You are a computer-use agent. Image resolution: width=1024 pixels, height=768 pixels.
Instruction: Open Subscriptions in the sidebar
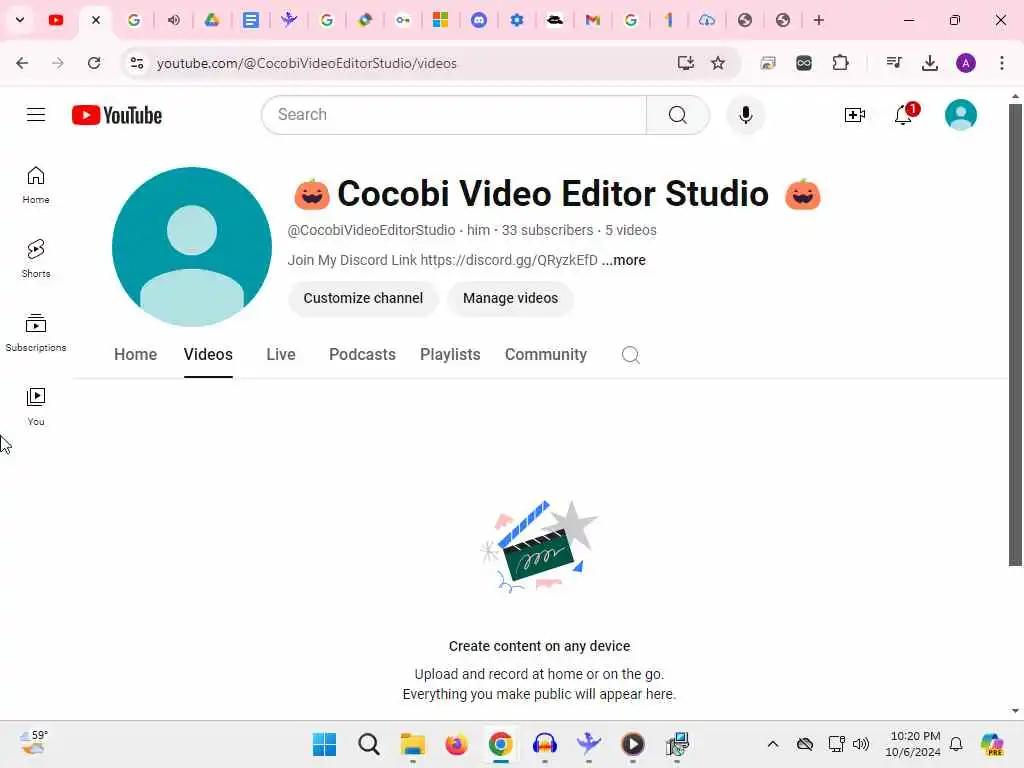[36, 332]
